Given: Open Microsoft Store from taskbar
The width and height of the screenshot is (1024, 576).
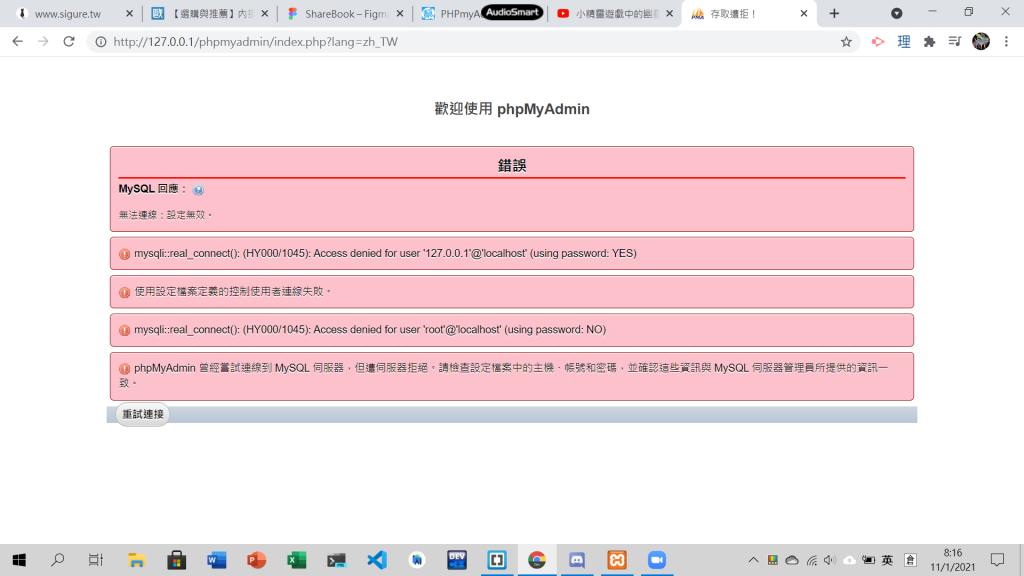Looking at the screenshot, I should [x=176, y=560].
